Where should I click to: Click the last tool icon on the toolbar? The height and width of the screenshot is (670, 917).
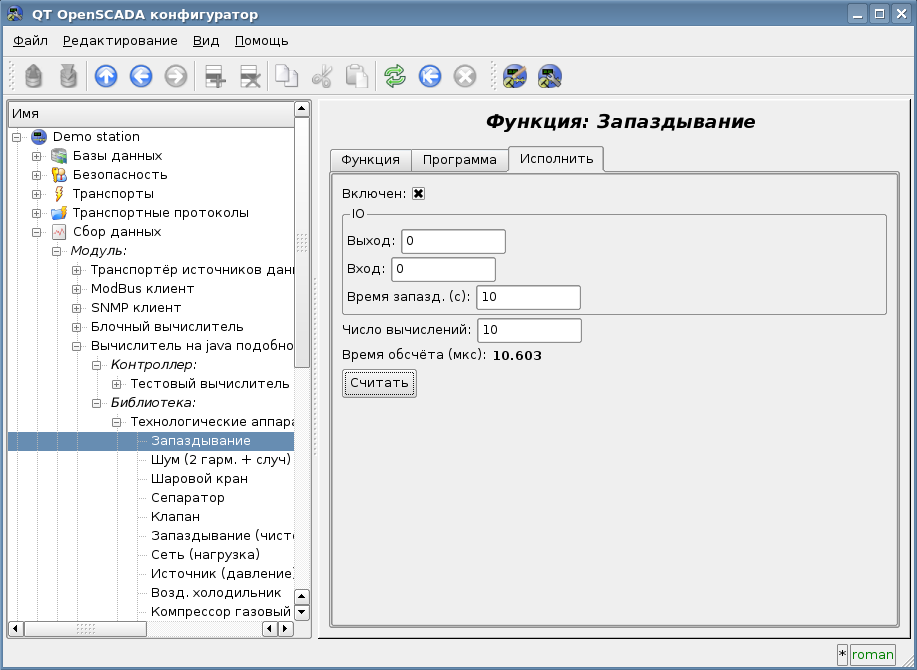tap(550, 77)
